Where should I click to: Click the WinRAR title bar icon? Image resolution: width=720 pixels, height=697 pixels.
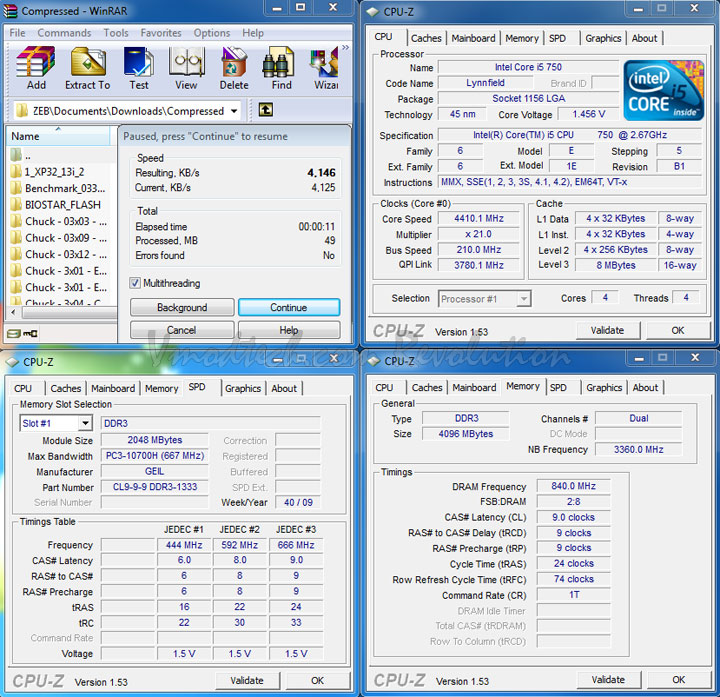point(10,11)
